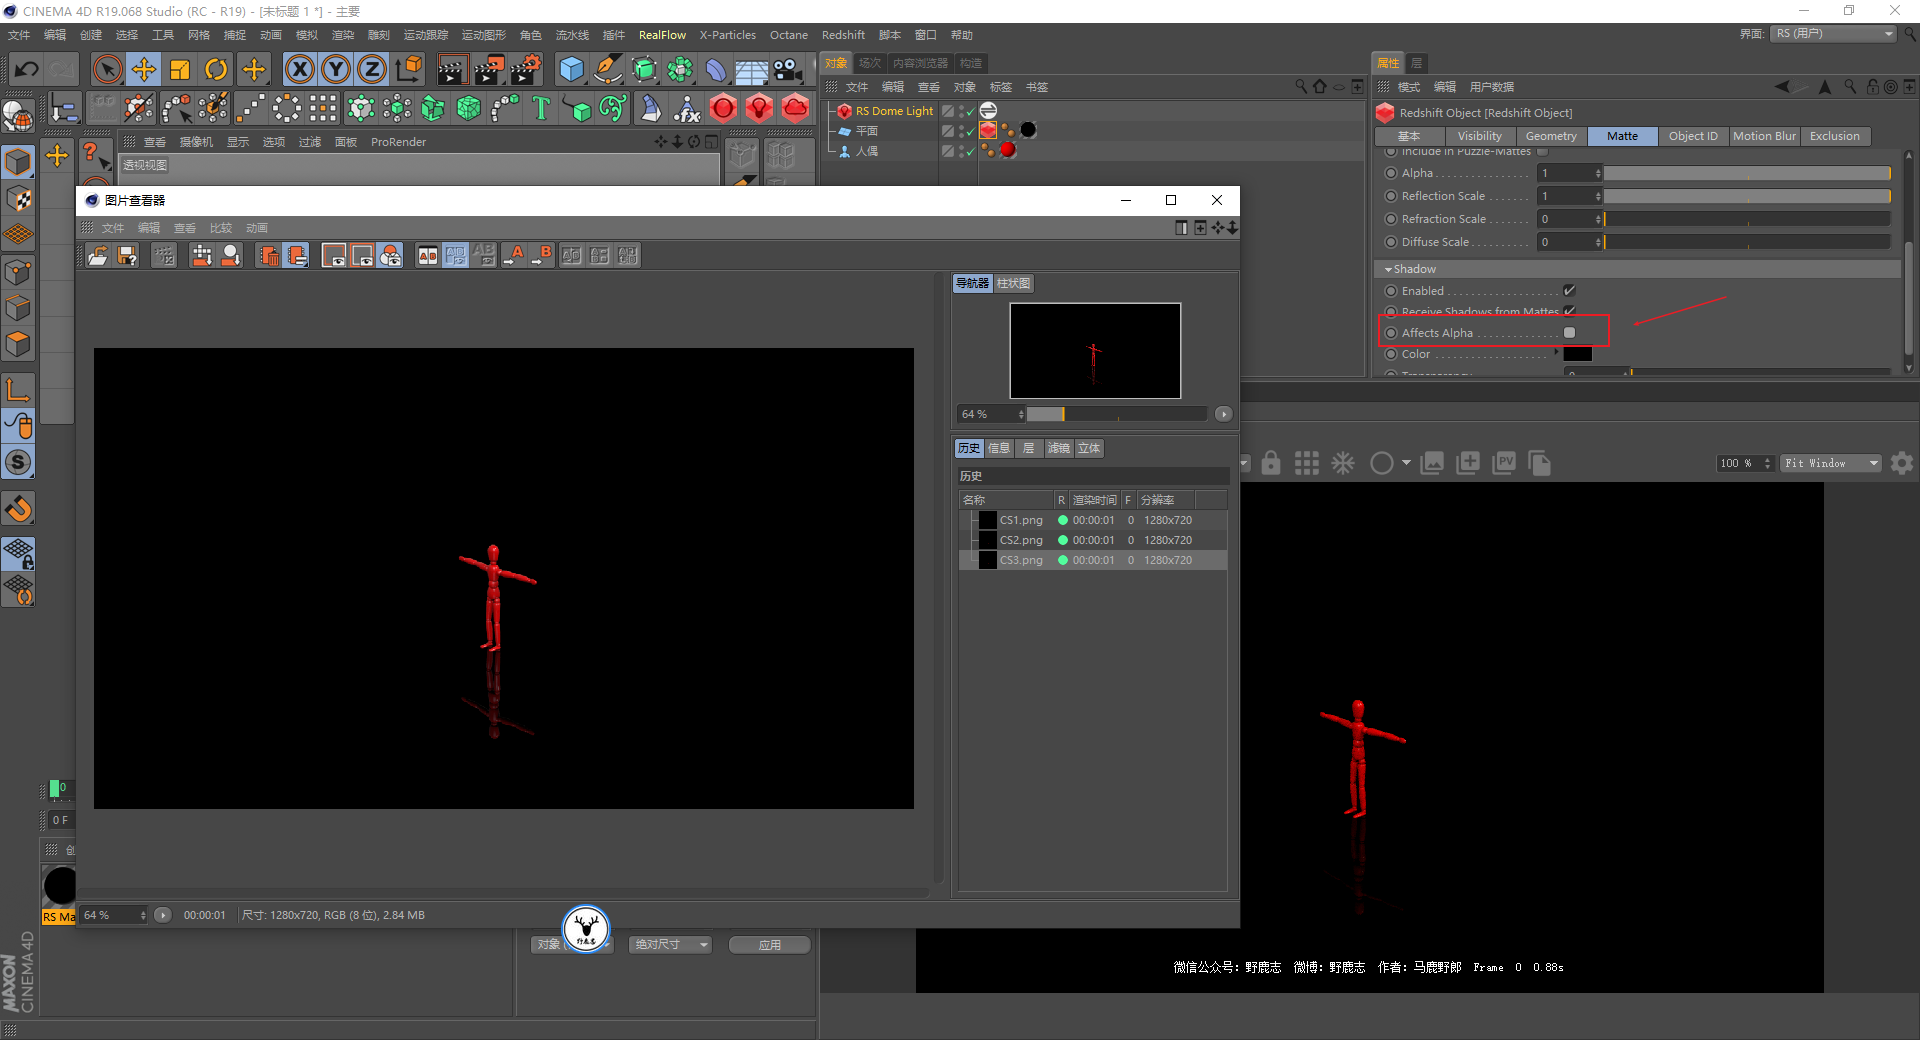The height and width of the screenshot is (1040, 1920).
Task: Switch to the Visibility tab
Action: click(x=1479, y=136)
